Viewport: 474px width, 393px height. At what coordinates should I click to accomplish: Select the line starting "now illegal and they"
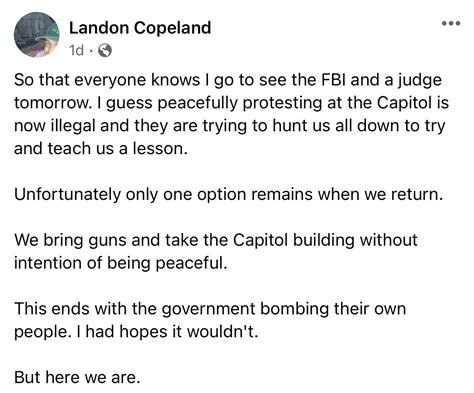point(230,126)
